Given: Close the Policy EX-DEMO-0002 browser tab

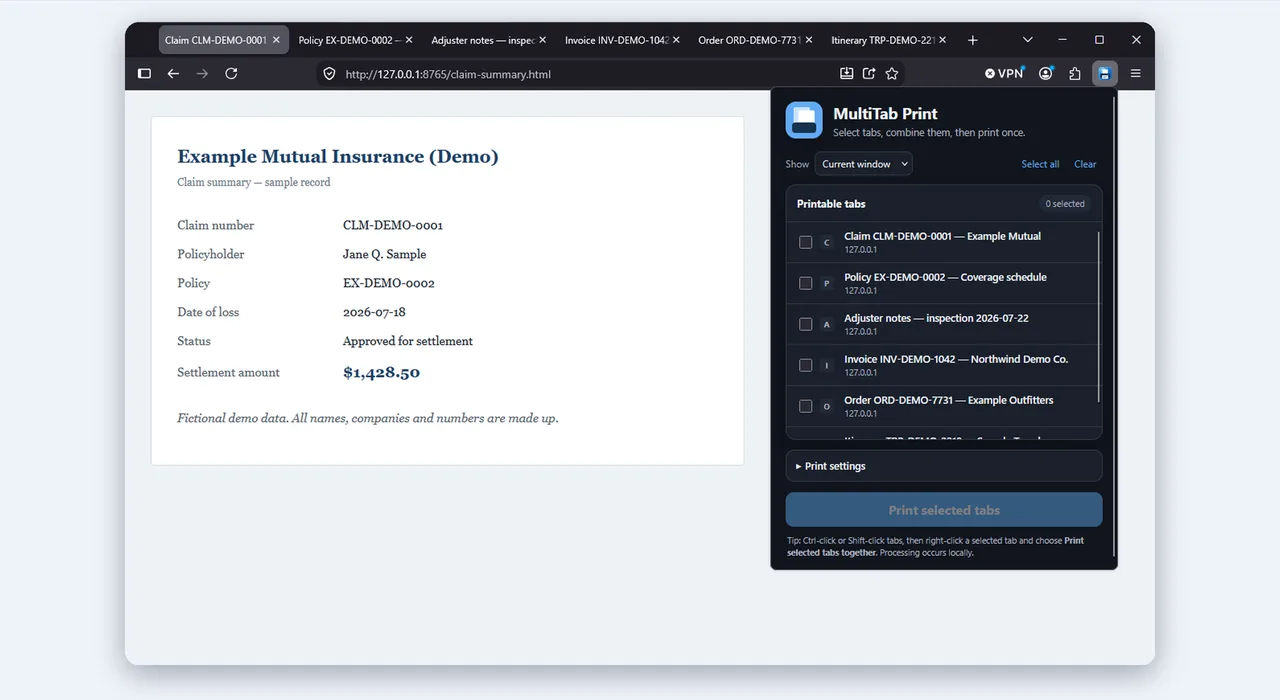Looking at the screenshot, I should coord(409,40).
